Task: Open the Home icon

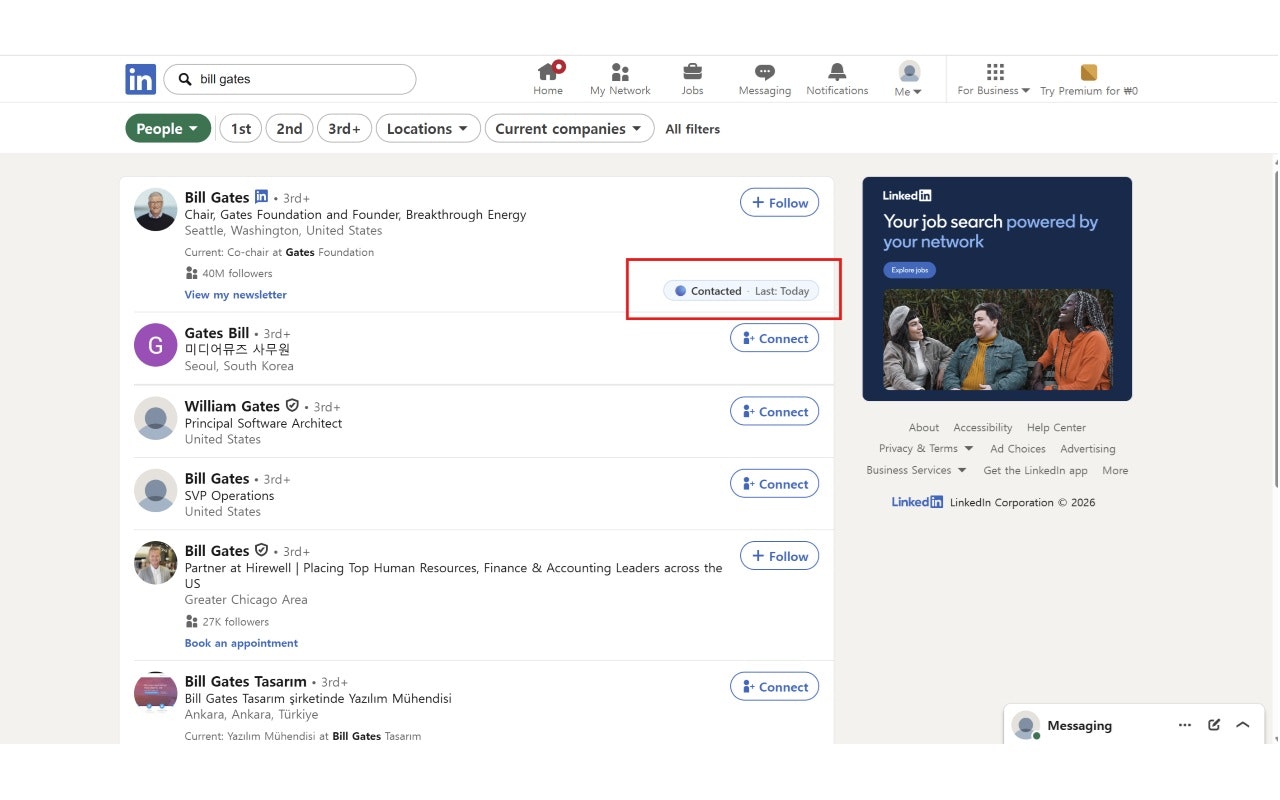Action: (548, 75)
